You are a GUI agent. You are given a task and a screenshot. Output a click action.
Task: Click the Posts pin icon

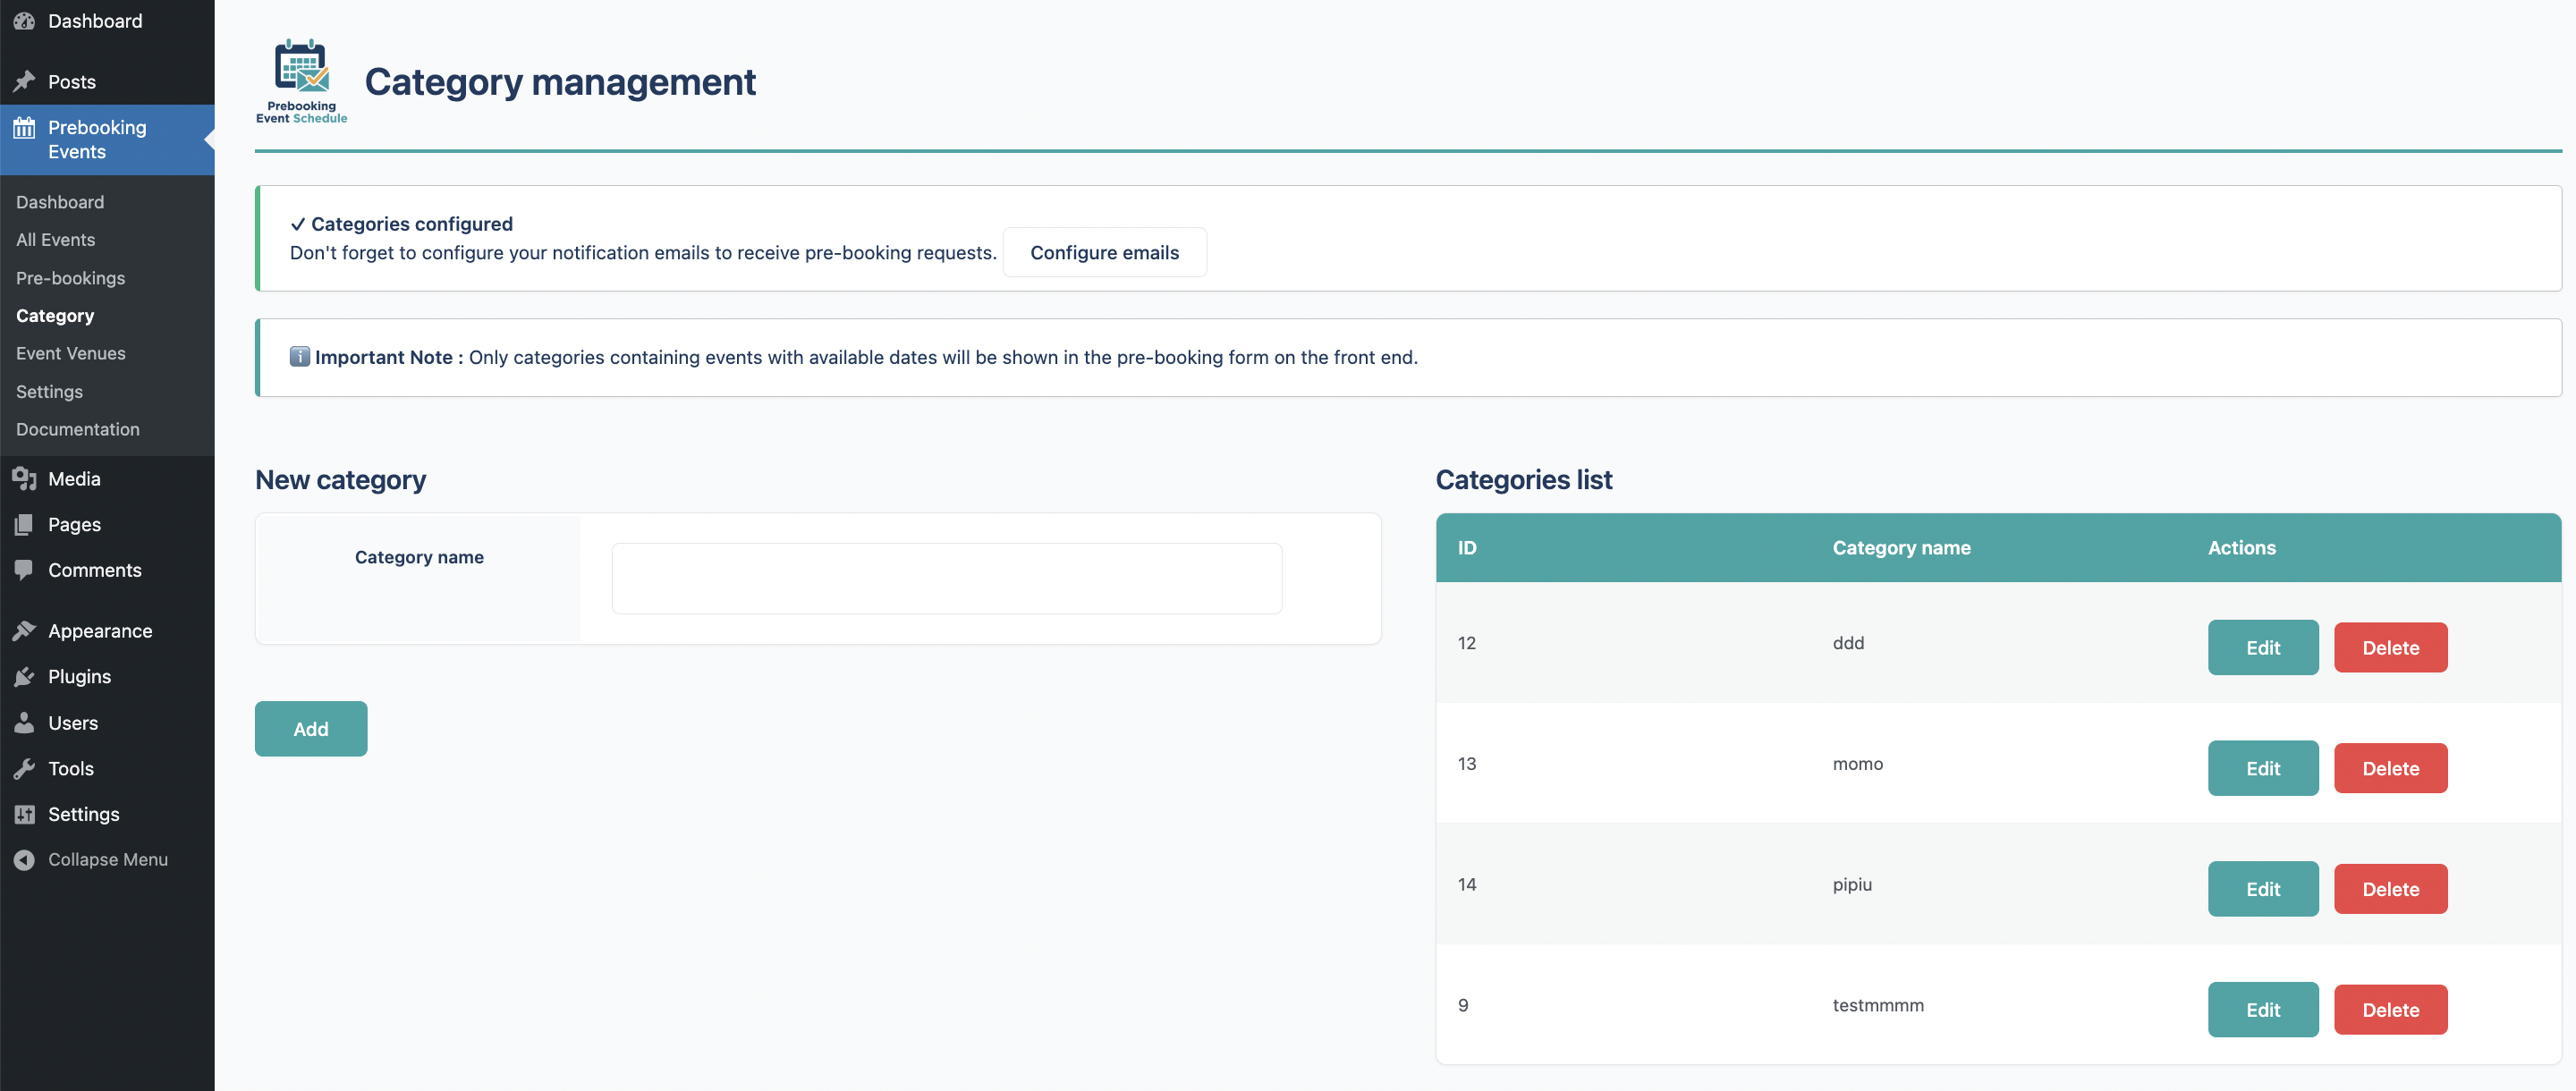coord(25,81)
